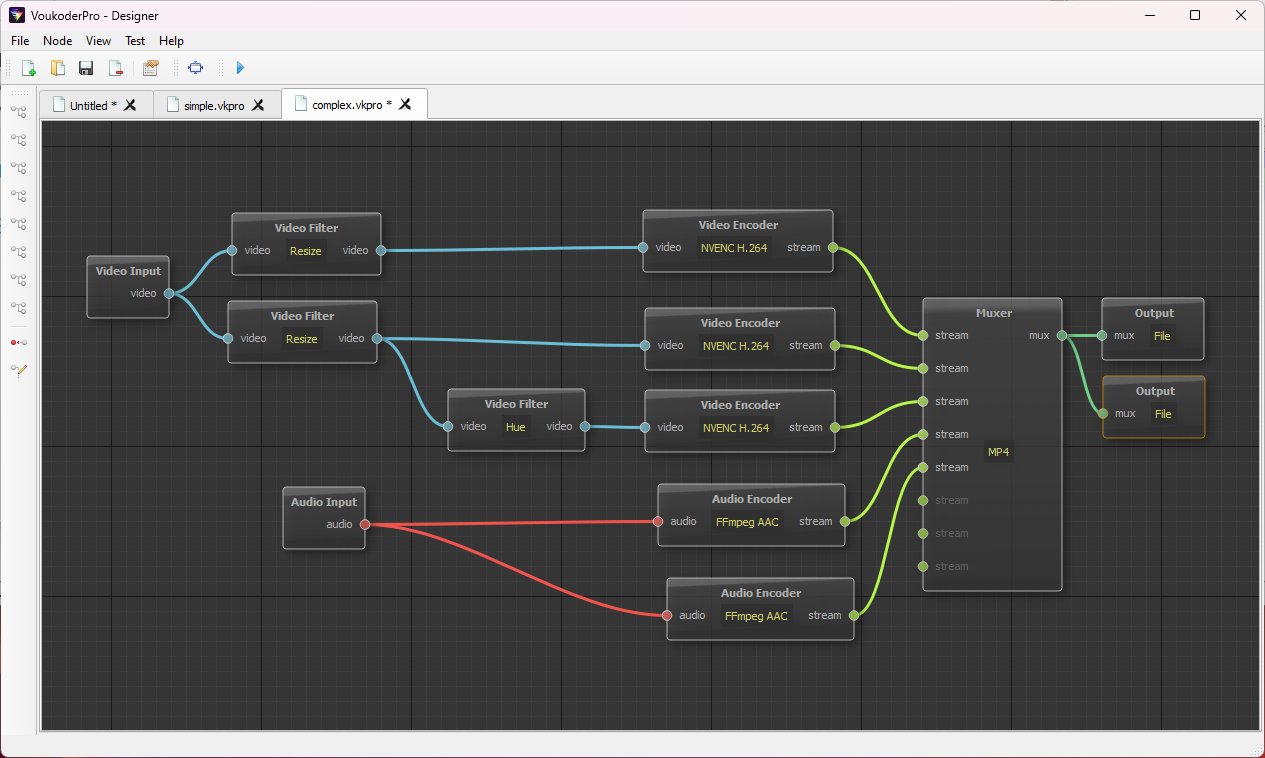Click the blue fit-to-view icon

point(195,68)
